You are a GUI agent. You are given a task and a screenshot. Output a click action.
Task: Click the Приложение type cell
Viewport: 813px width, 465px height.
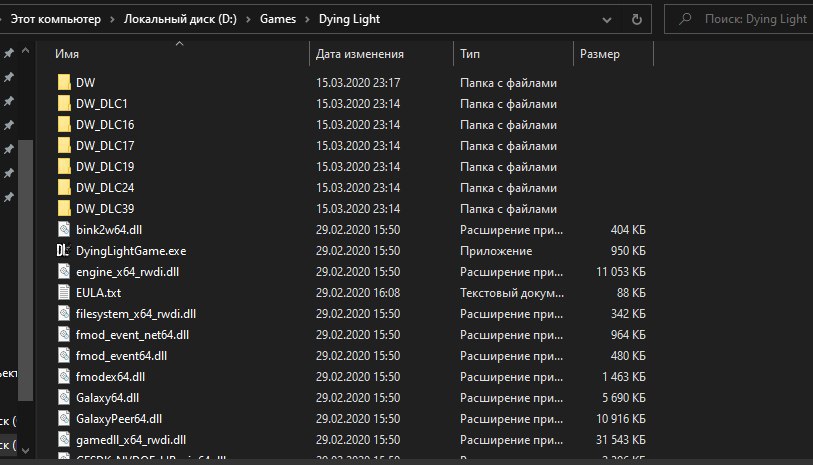pos(496,251)
